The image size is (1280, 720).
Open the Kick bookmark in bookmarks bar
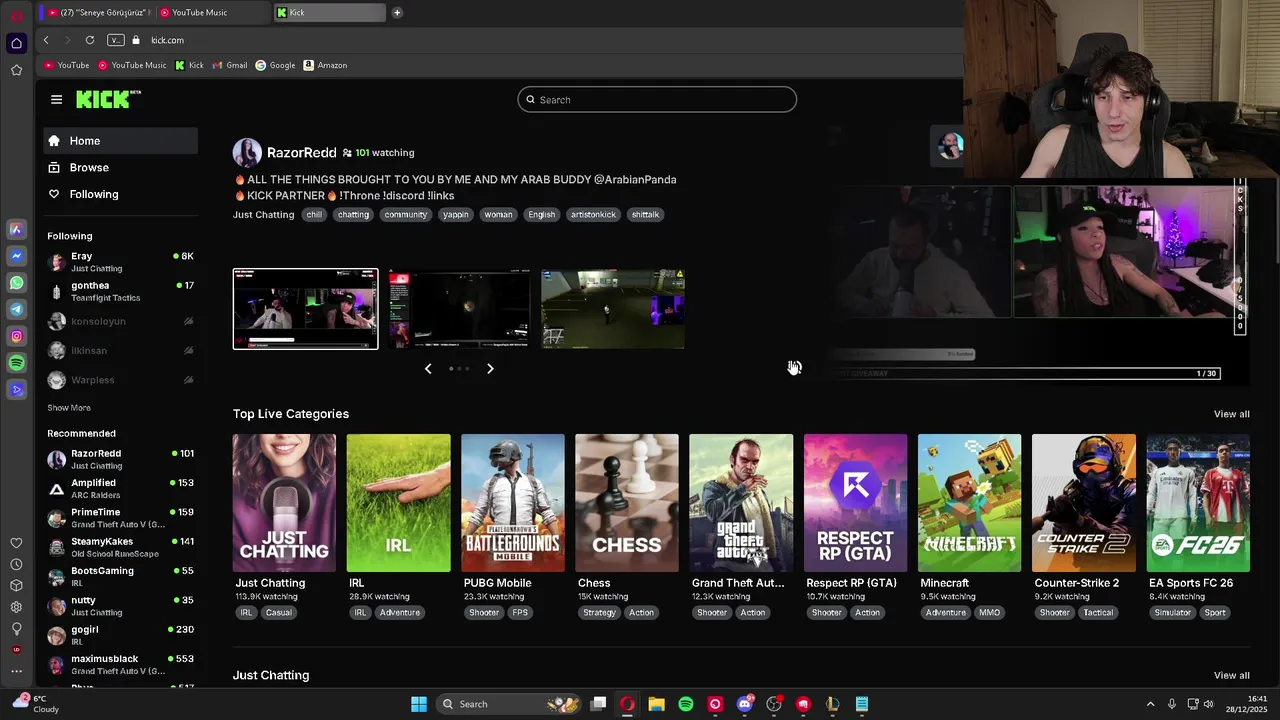[x=189, y=65]
